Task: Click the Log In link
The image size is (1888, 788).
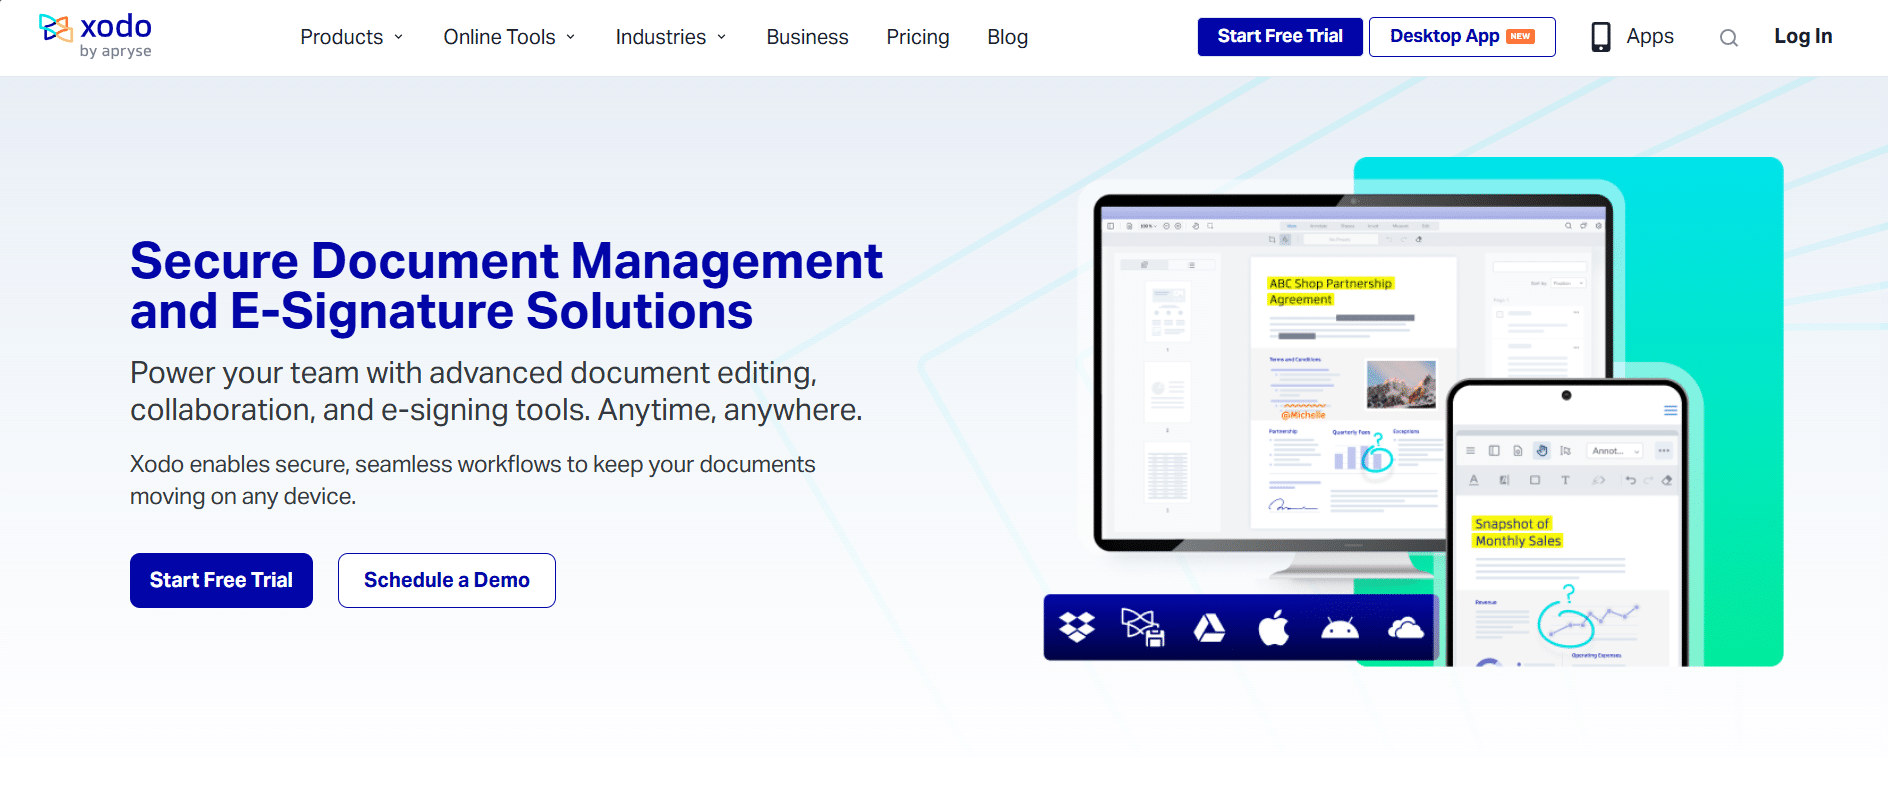Action: coord(1802,37)
